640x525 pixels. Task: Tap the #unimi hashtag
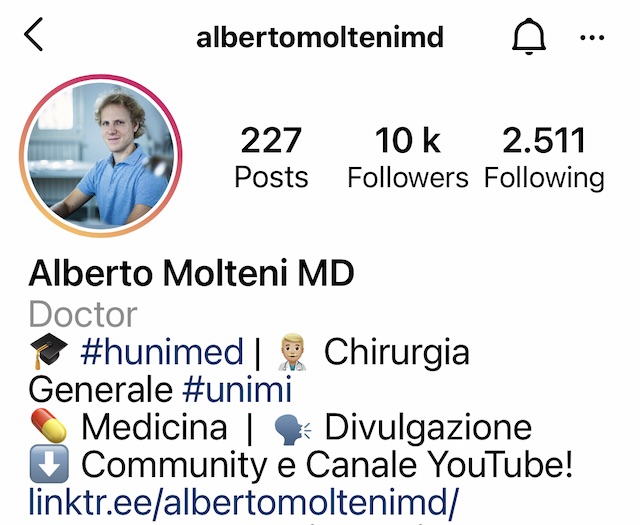[x=237, y=389]
